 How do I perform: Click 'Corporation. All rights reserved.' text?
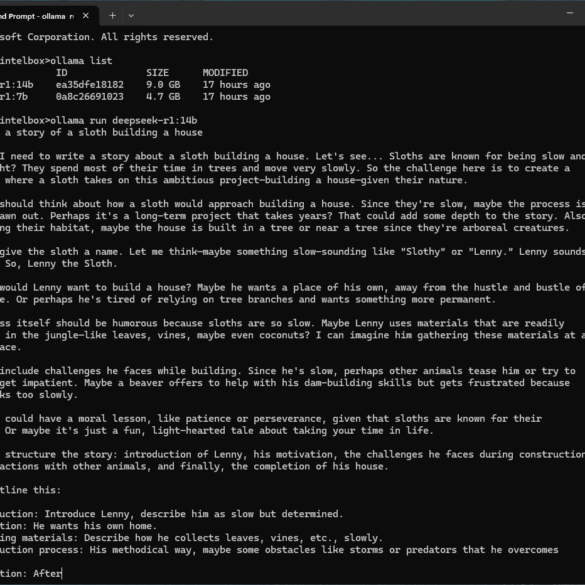120,37
